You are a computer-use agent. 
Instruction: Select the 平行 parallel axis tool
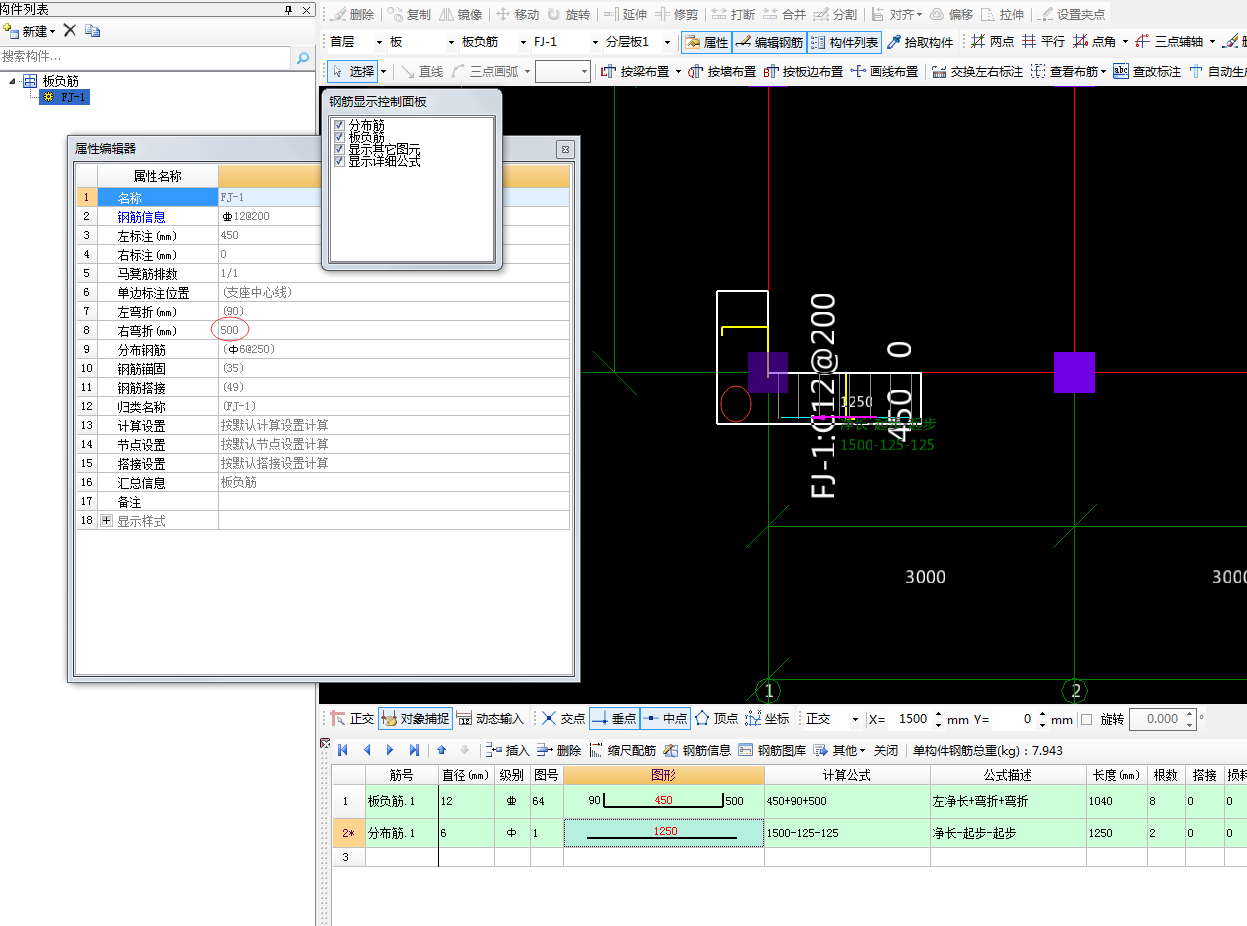pyautogui.click(x=1043, y=42)
